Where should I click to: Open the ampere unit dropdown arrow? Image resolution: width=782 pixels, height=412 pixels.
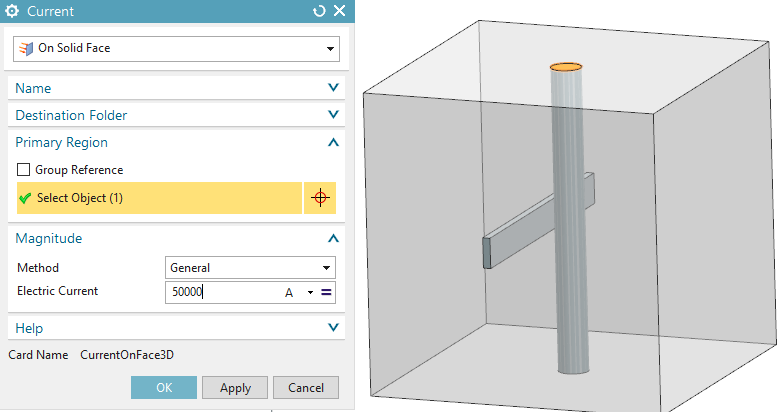point(310,292)
